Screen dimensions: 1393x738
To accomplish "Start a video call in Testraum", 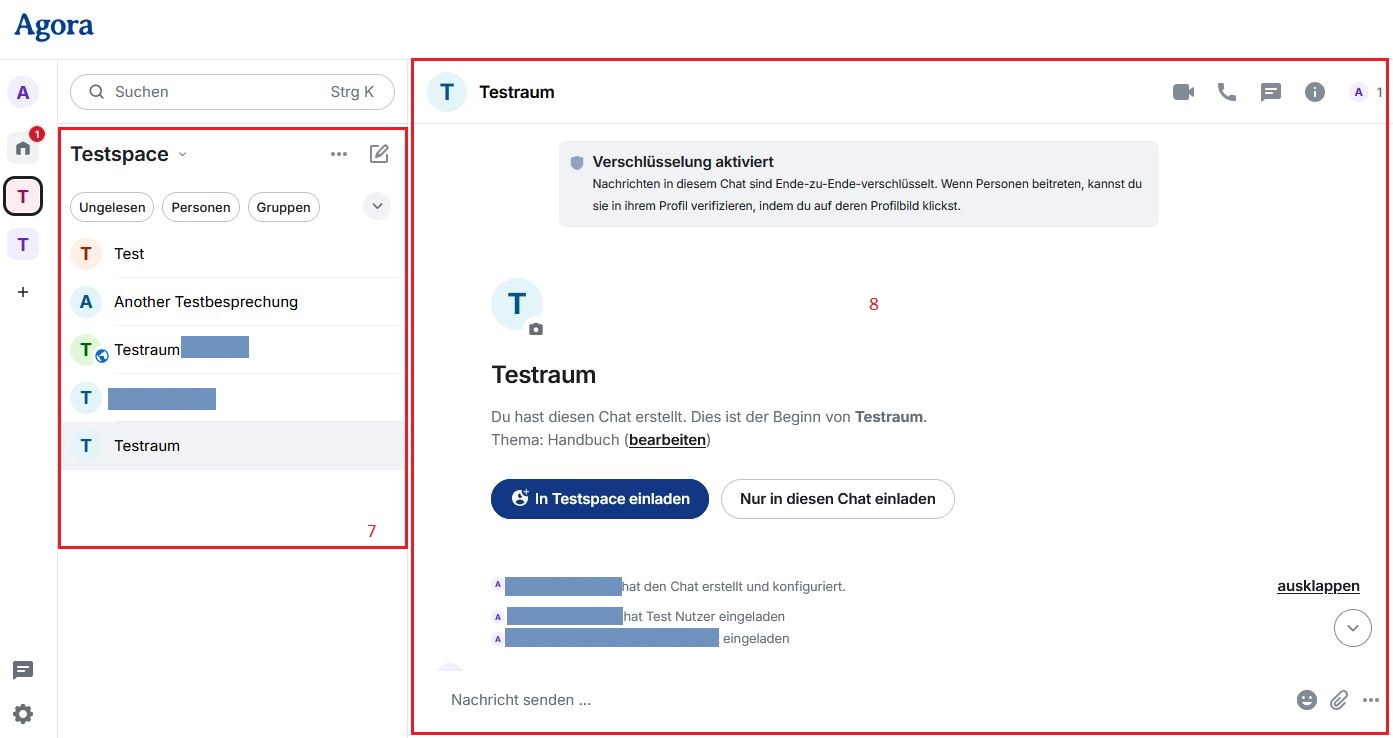I will point(1183,91).
